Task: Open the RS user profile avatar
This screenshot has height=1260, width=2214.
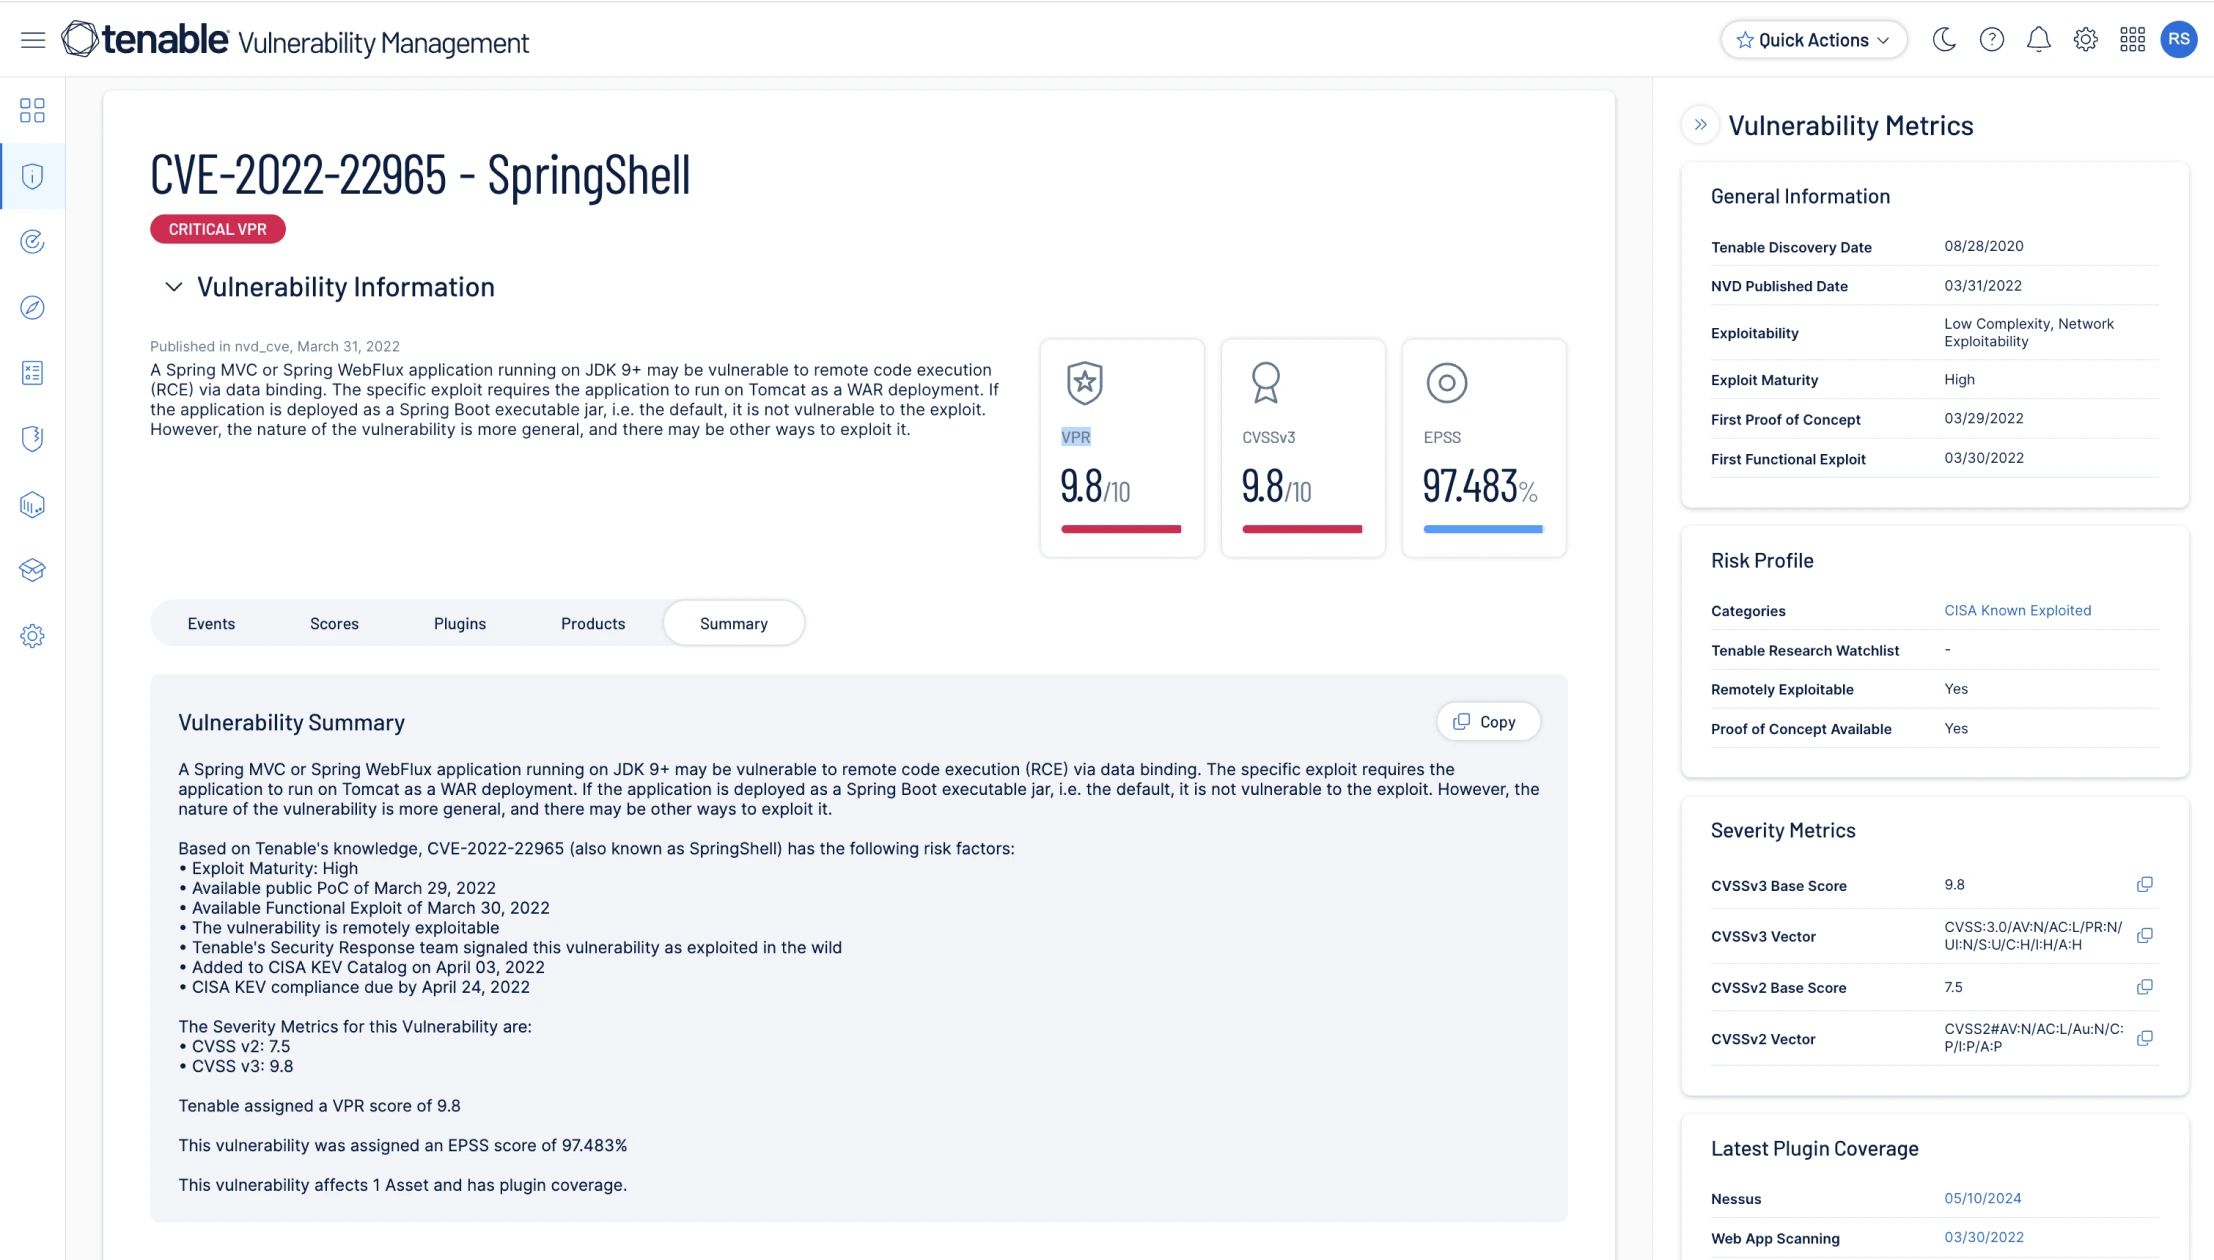Action: [2179, 40]
